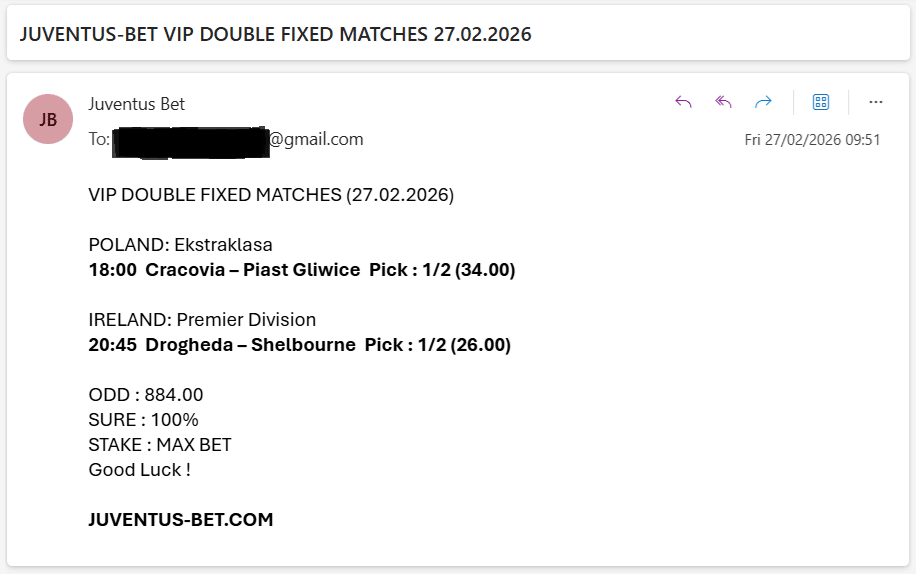This screenshot has width=918, height=574.
Task: Forward this email using the arrow icon
Action: (x=764, y=102)
